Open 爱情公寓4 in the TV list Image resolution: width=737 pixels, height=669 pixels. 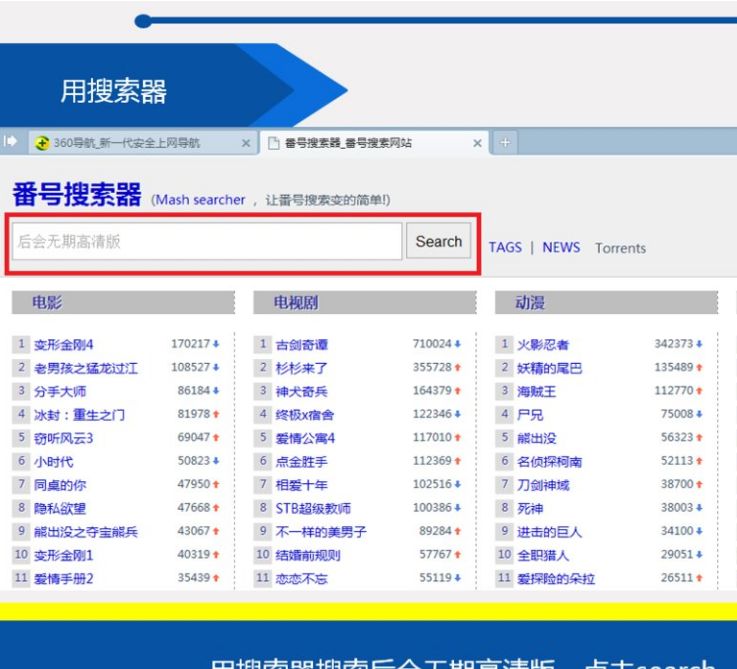click(305, 439)
